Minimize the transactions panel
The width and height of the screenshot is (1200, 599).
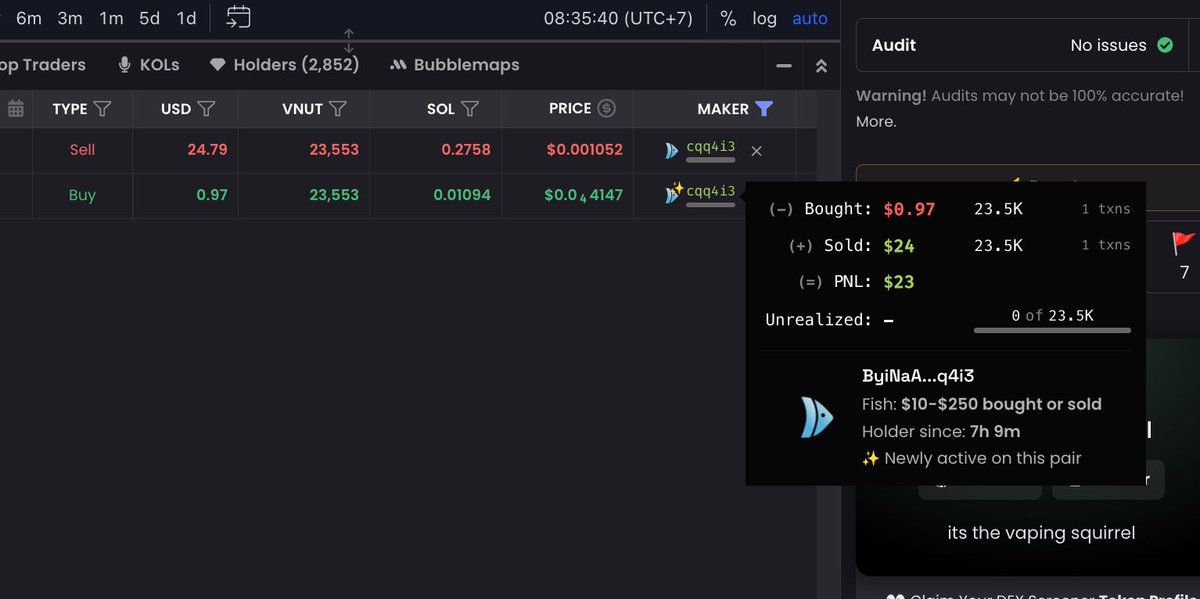[x=784, y=66]
